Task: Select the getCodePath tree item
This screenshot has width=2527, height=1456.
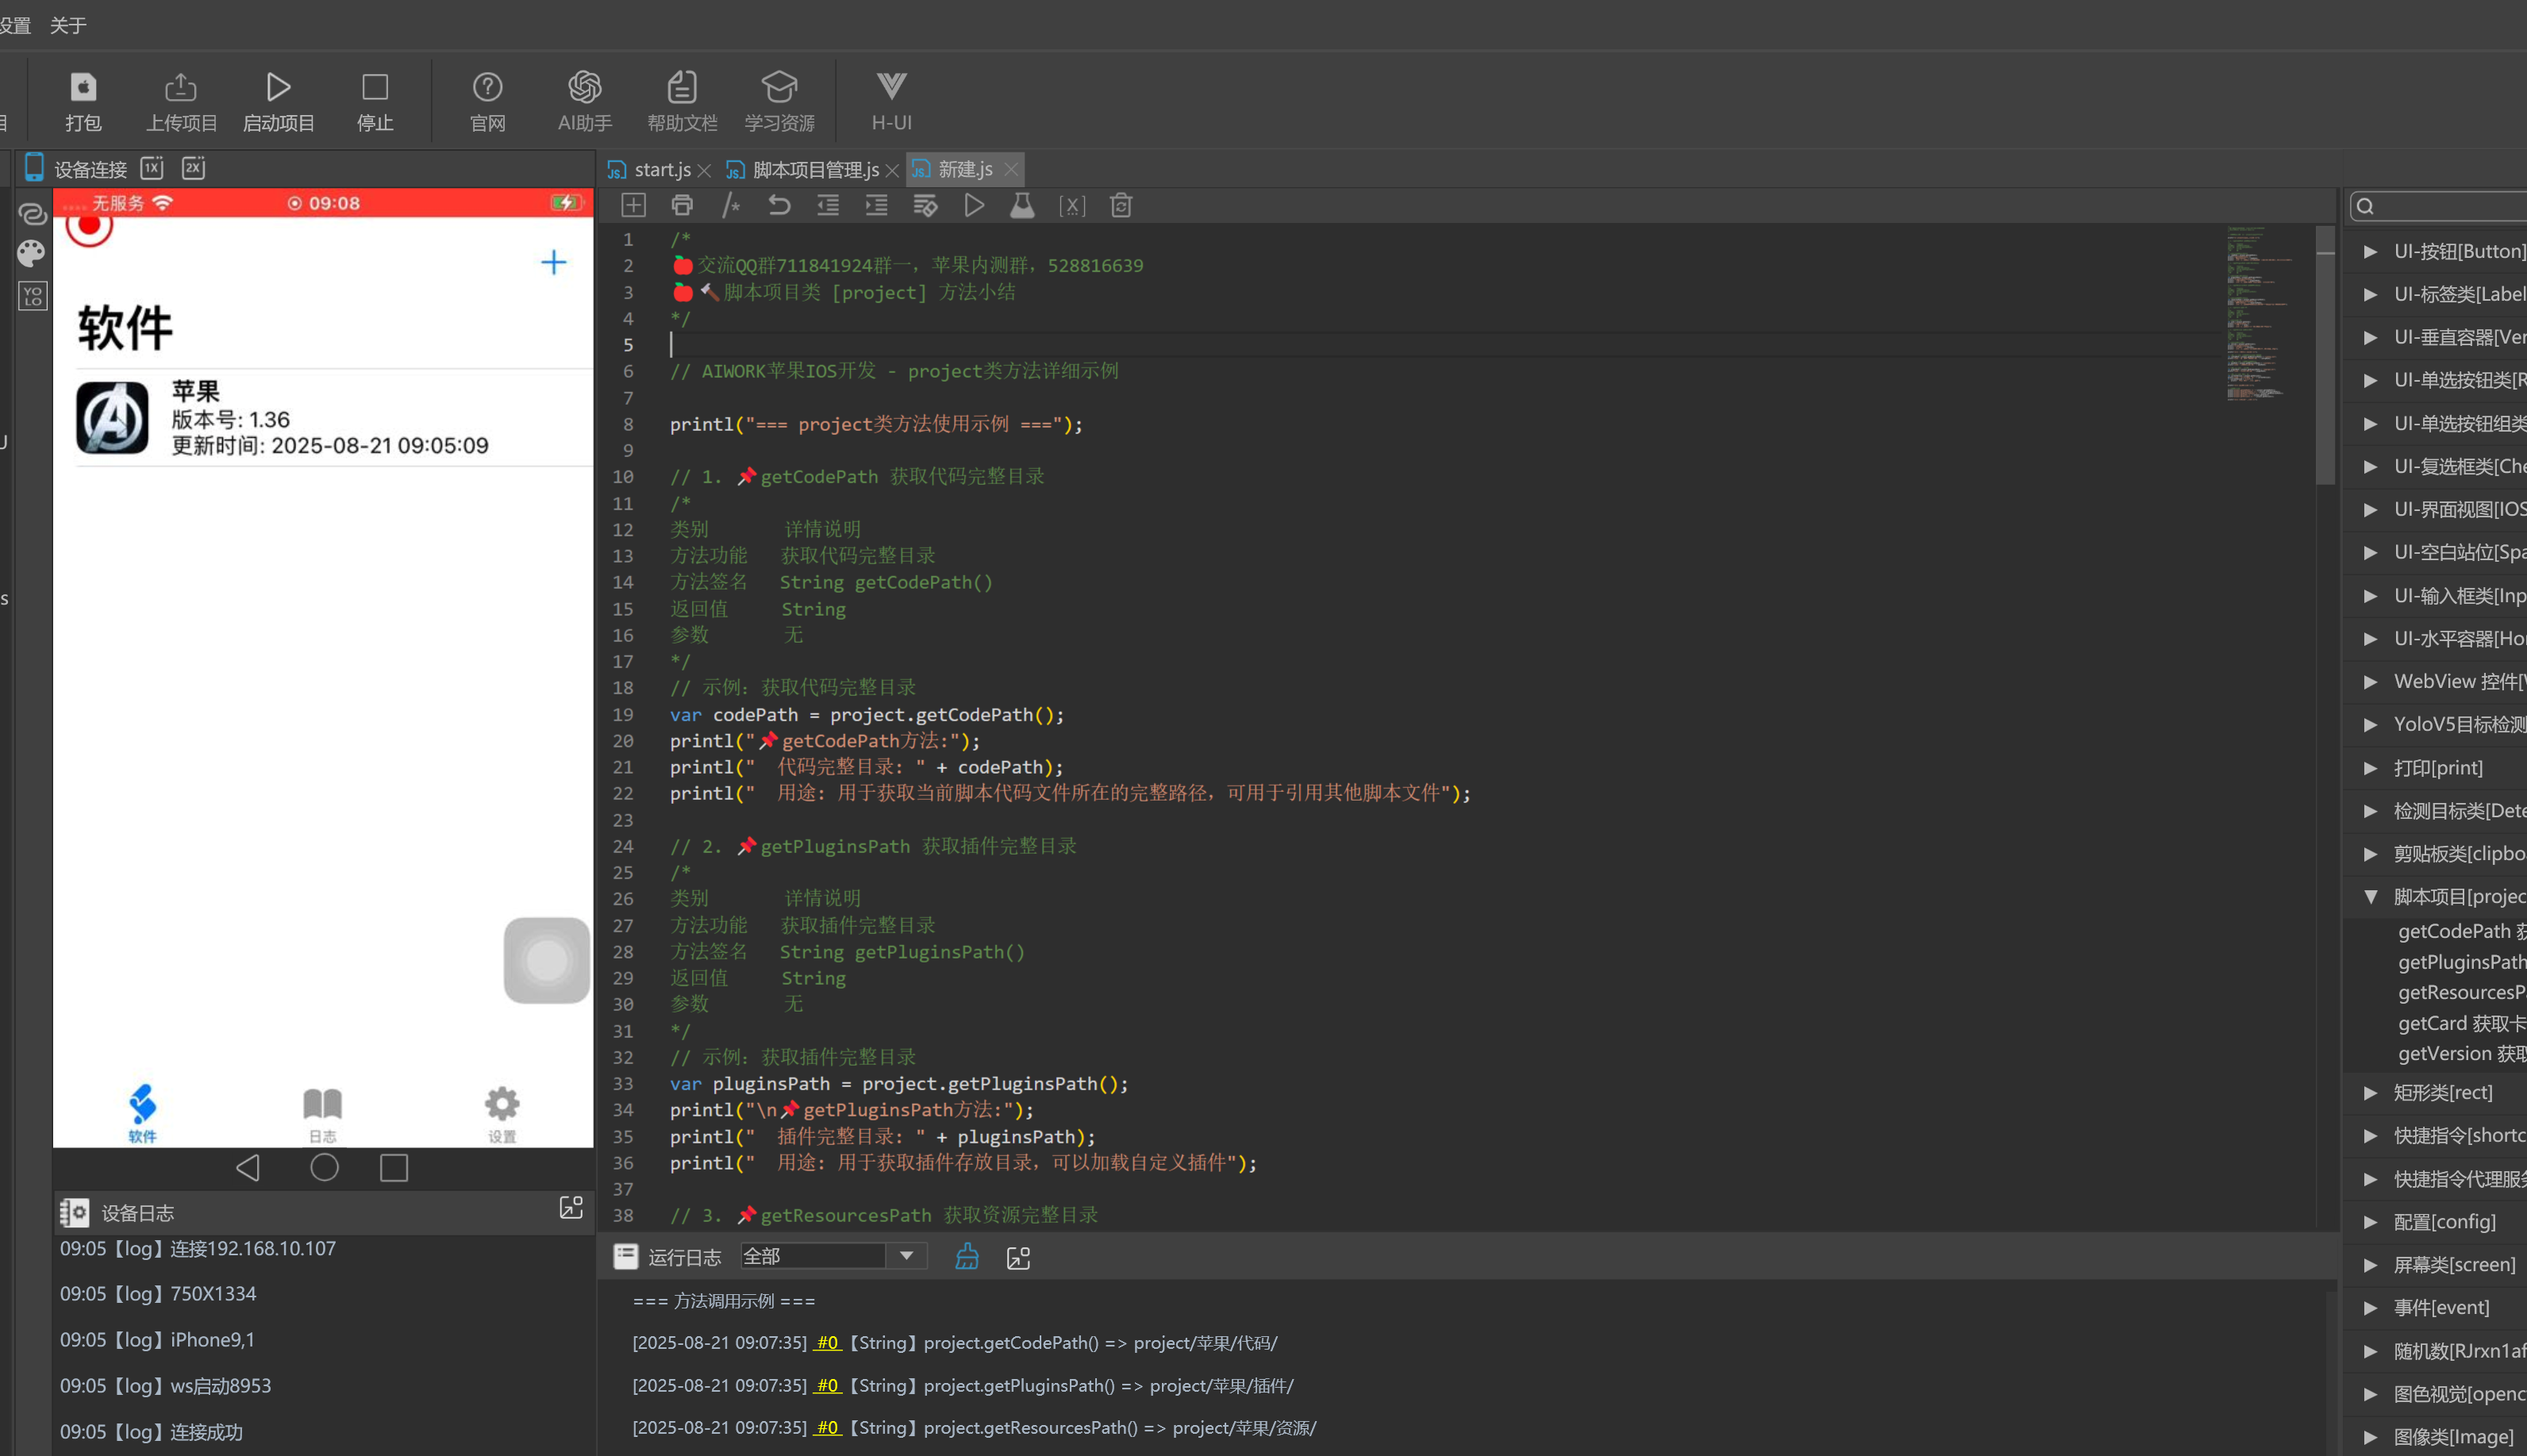Action: tap(2461, 931)
